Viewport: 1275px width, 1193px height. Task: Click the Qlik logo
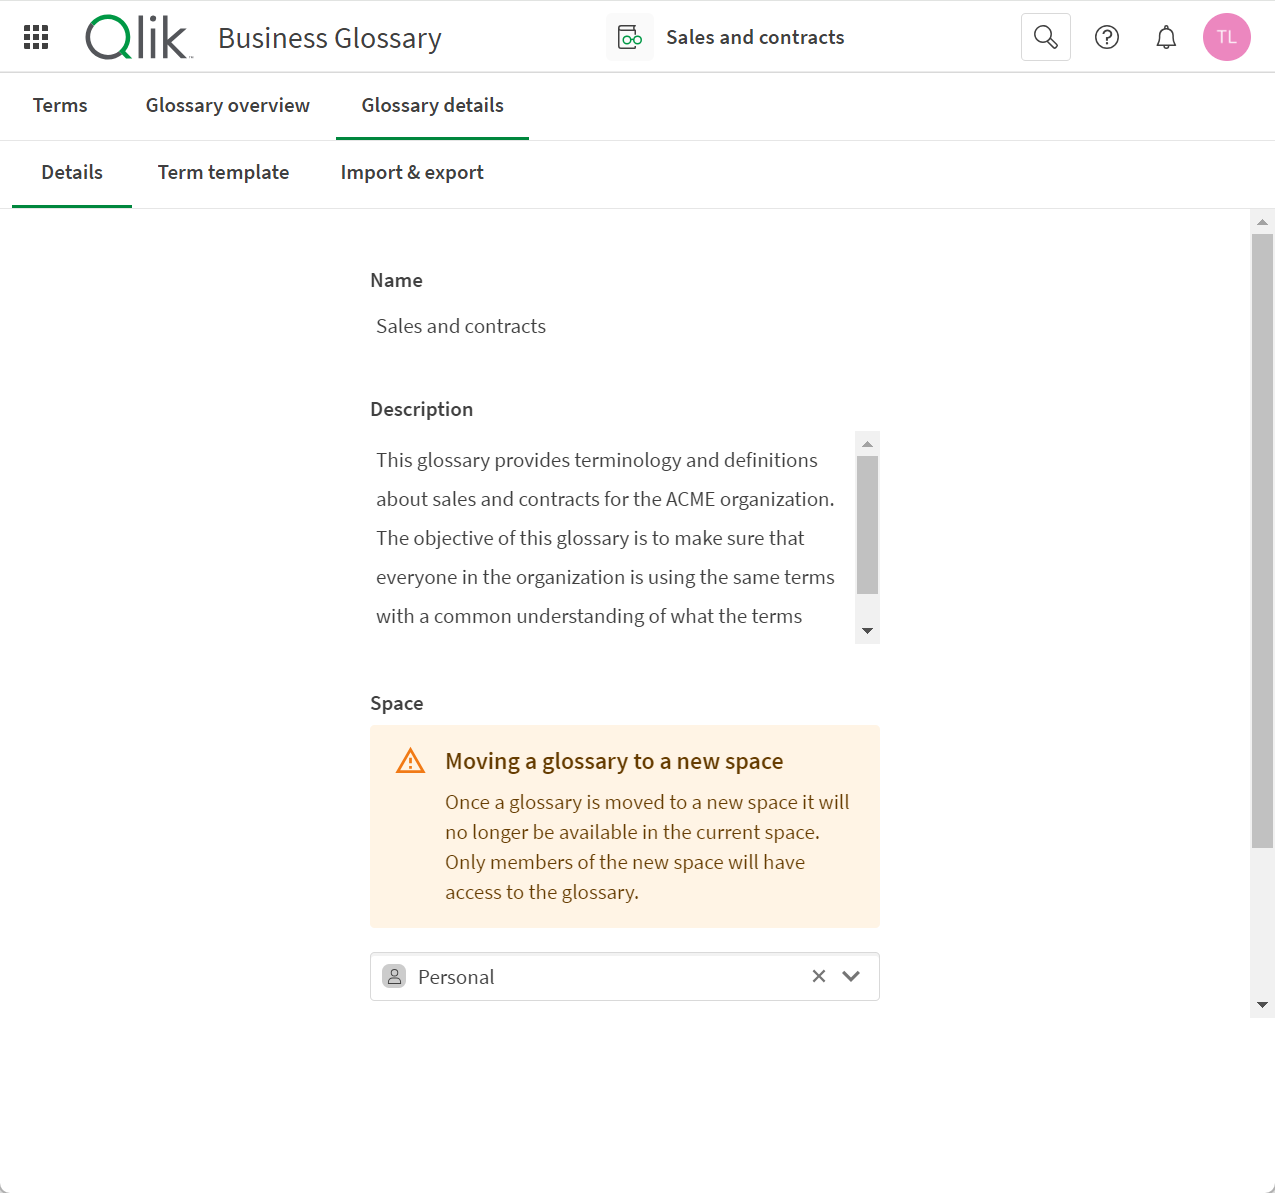point(137,38)
